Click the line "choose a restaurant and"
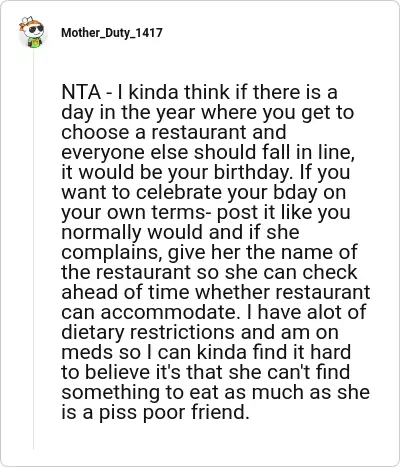Image resolution: width=400 pixels, height=467 pixels. coord(174,132)
